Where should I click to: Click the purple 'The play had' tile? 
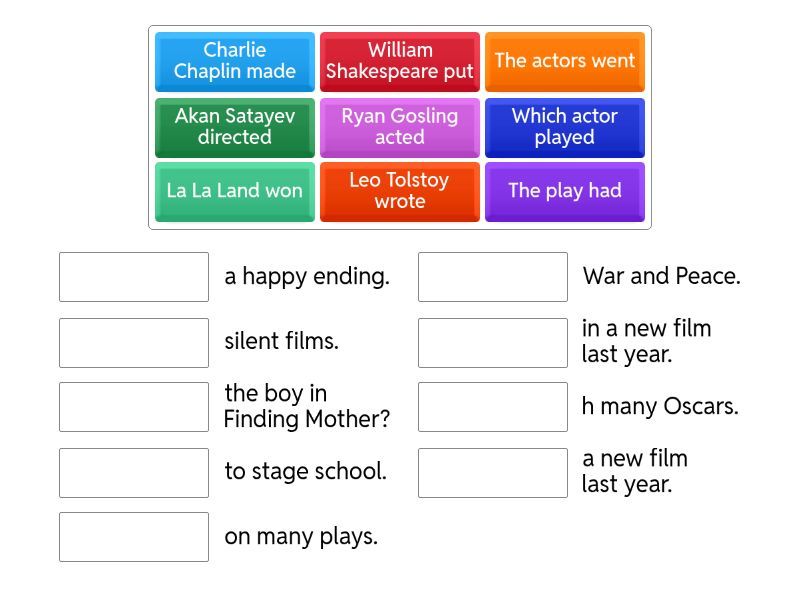pyautogui.click(x=565, y=191)
